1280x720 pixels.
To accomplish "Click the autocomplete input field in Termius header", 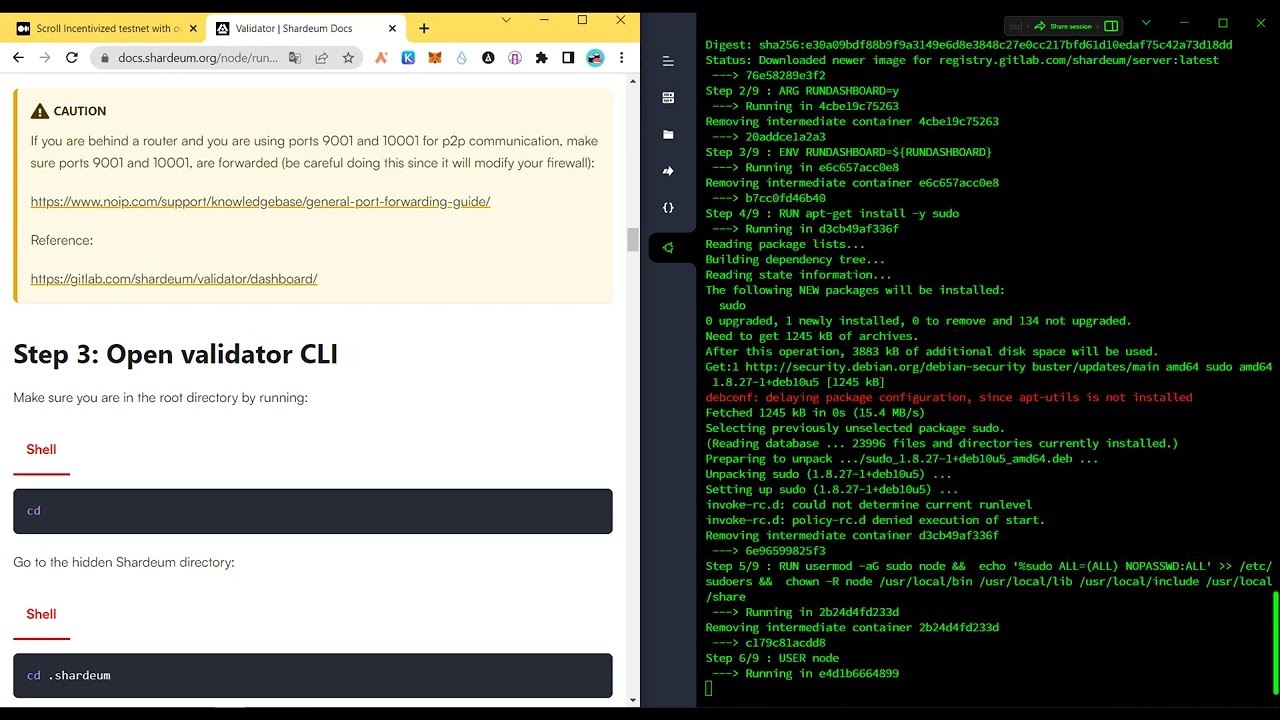I will coord(1015,26).
